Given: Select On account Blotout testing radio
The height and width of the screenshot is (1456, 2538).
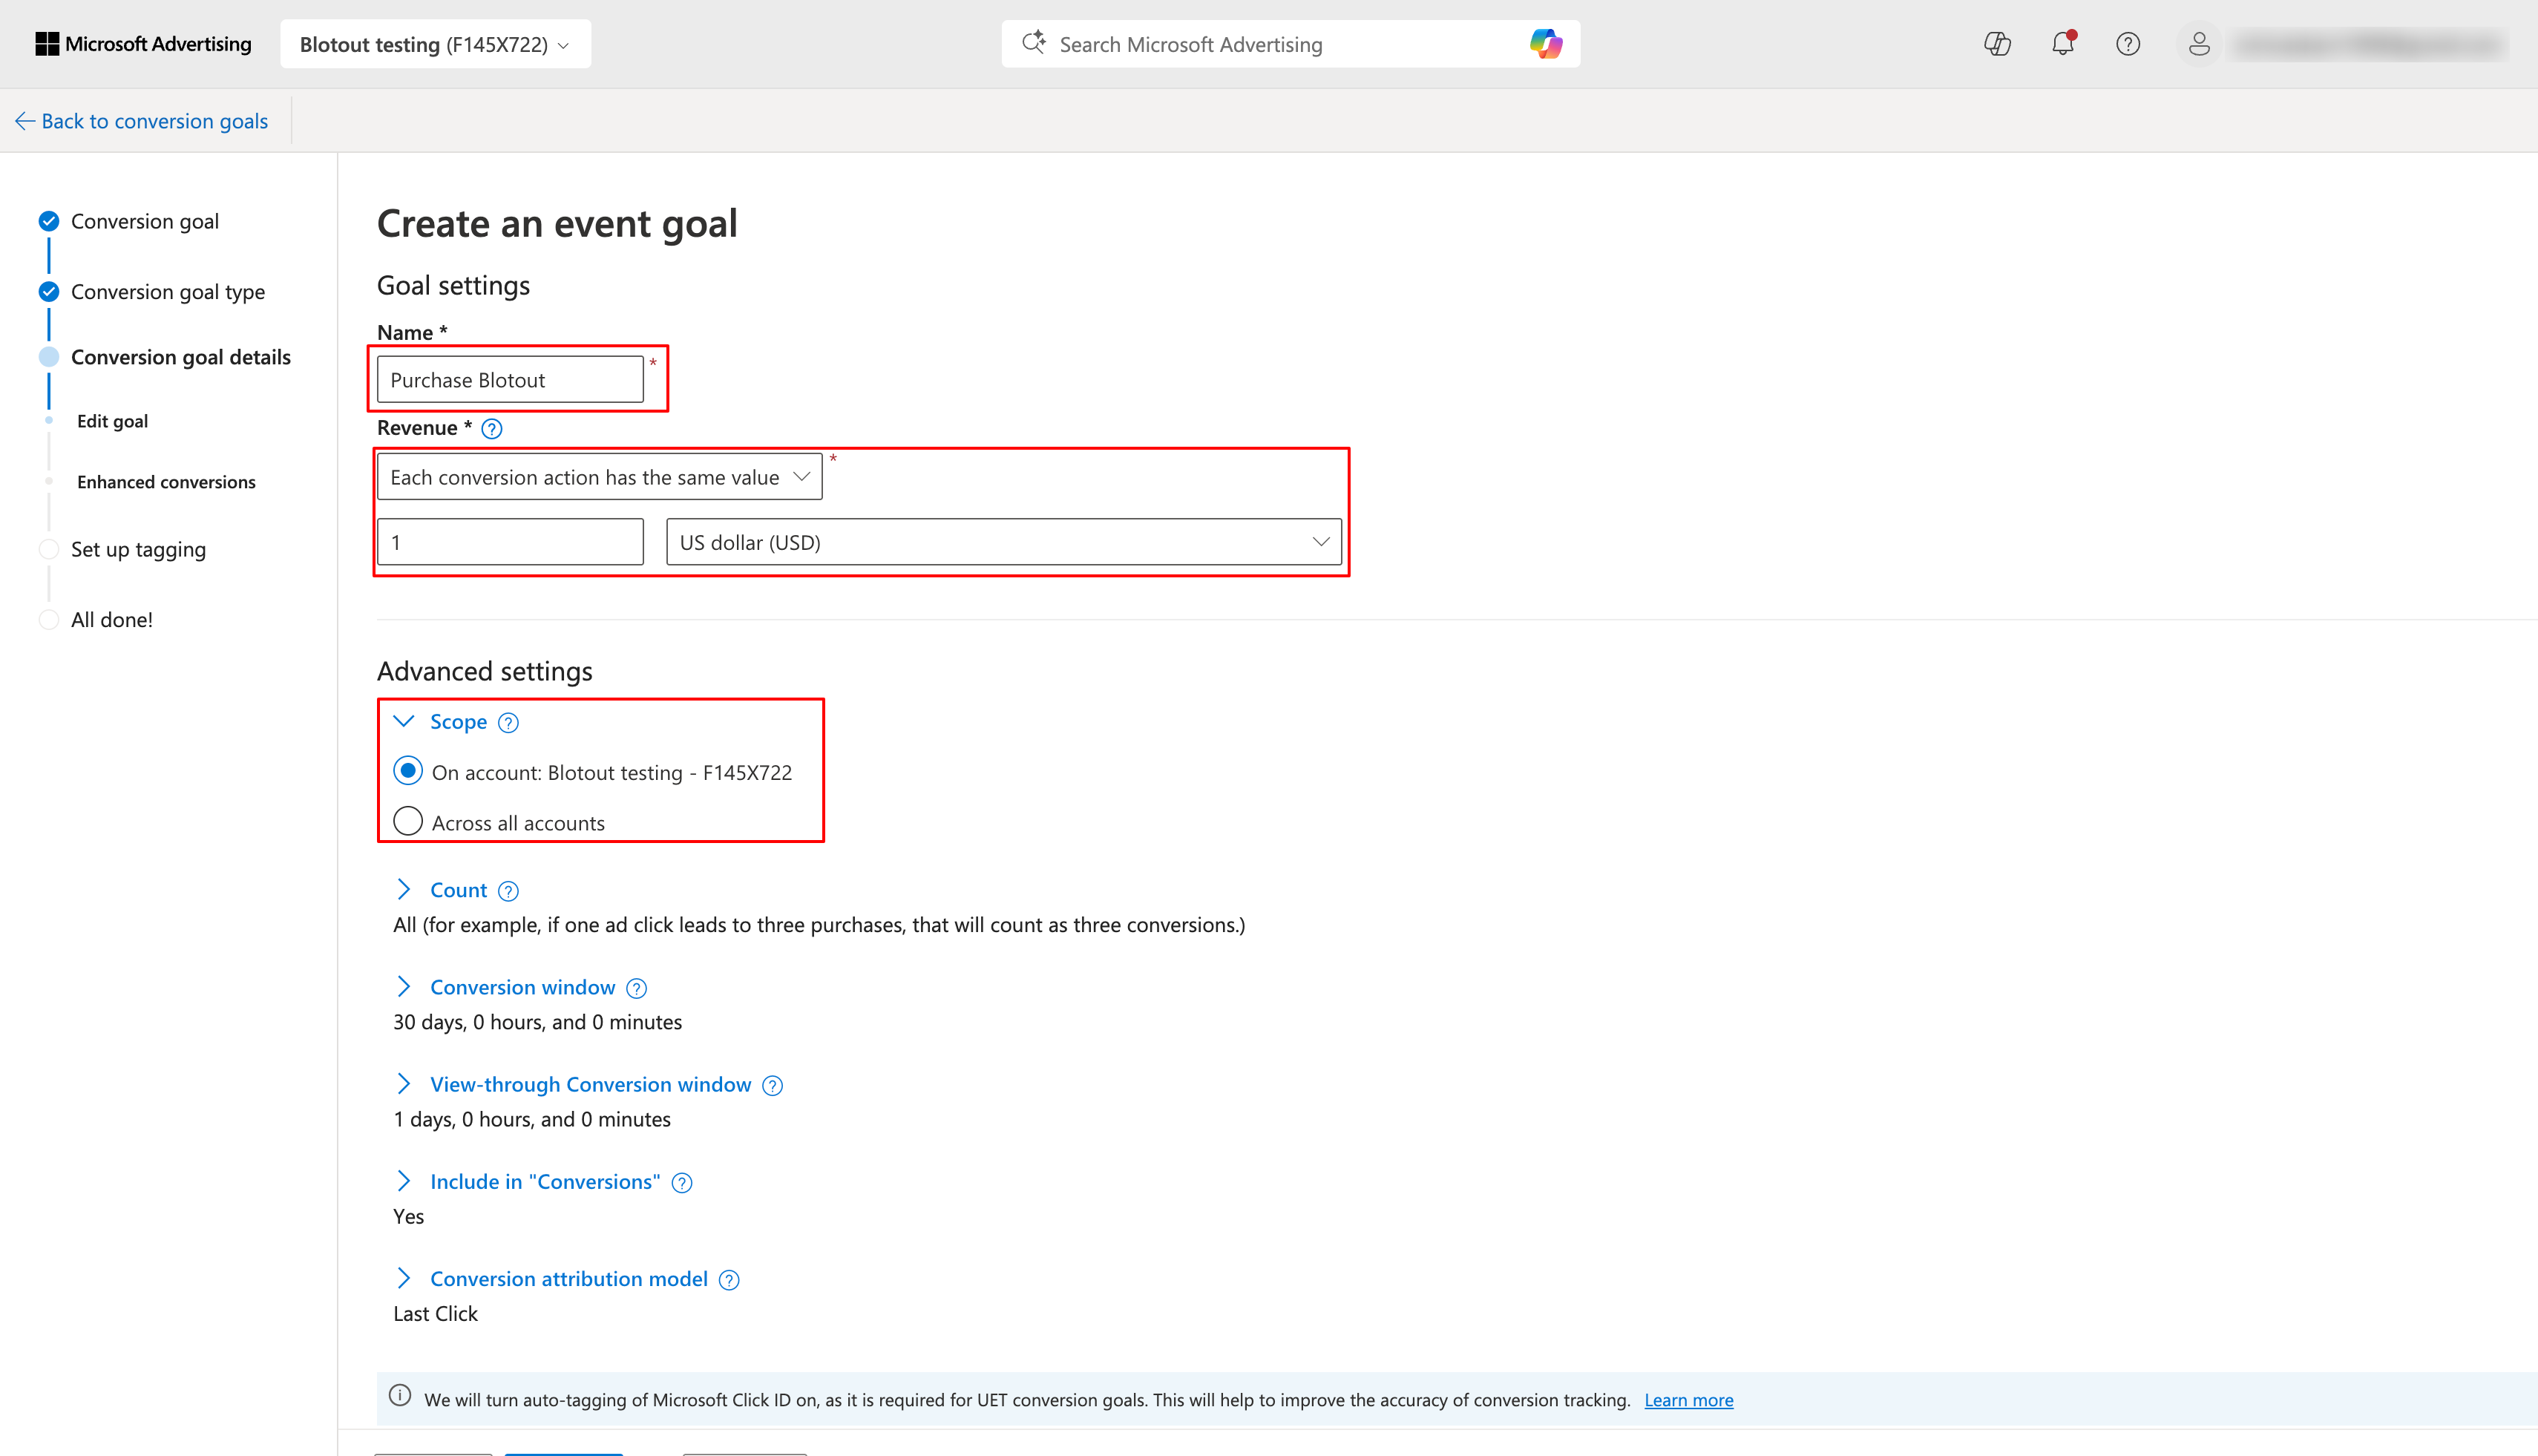Looking at the screenshot, I should (x=408, y=771).
